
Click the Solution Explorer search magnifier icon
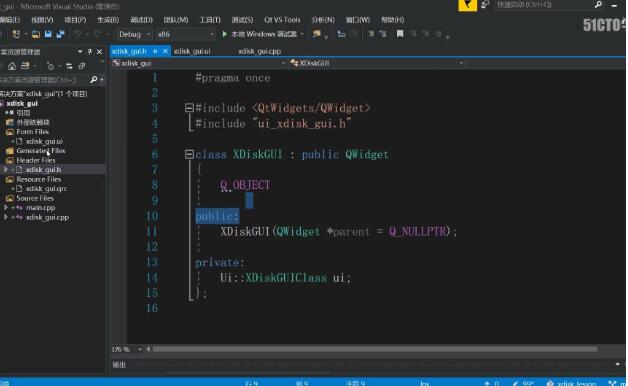point(93,80)
